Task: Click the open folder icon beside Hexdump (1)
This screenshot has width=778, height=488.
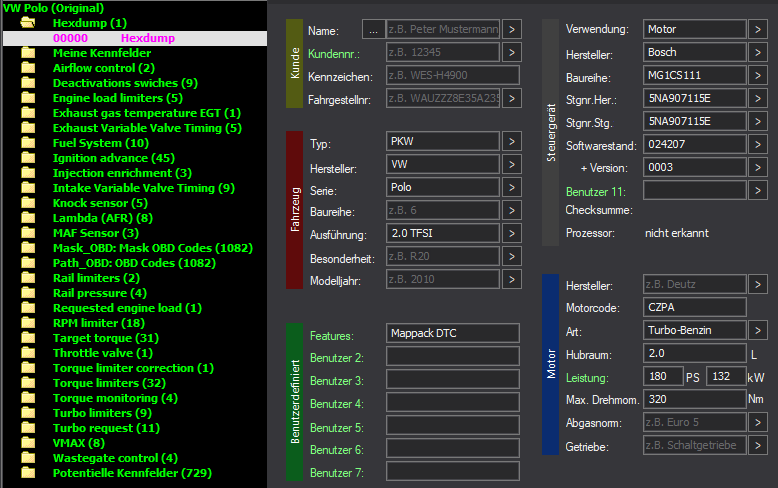Action: 28,23
